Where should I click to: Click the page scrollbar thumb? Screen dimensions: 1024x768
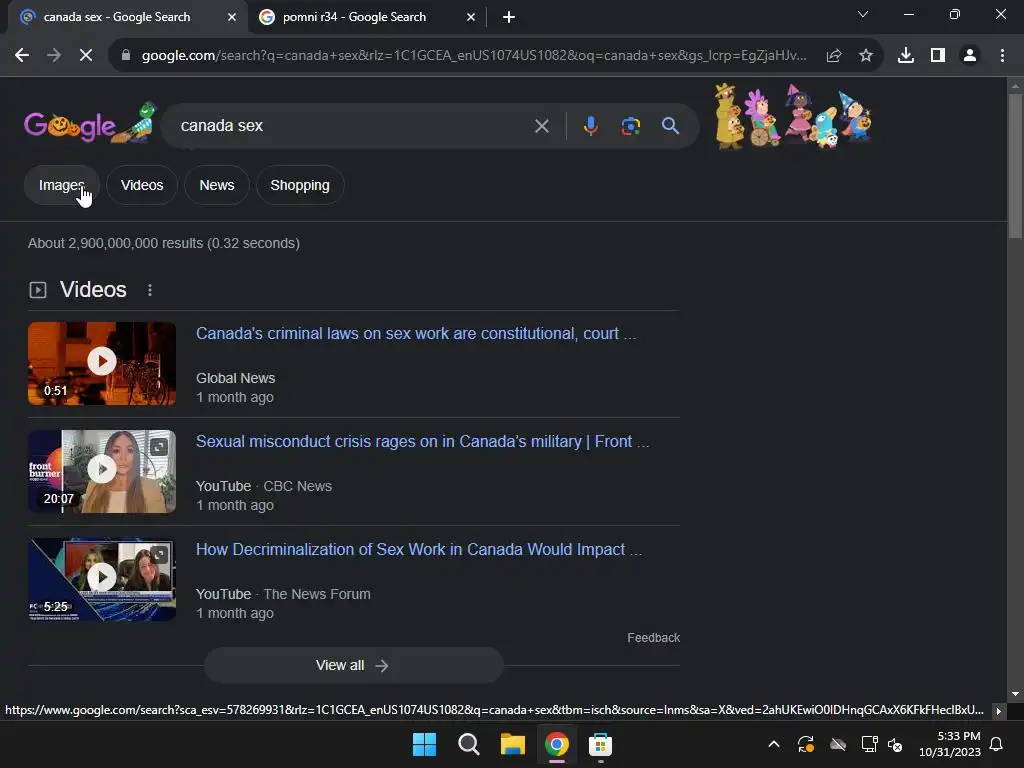[x=1015, y=167]
